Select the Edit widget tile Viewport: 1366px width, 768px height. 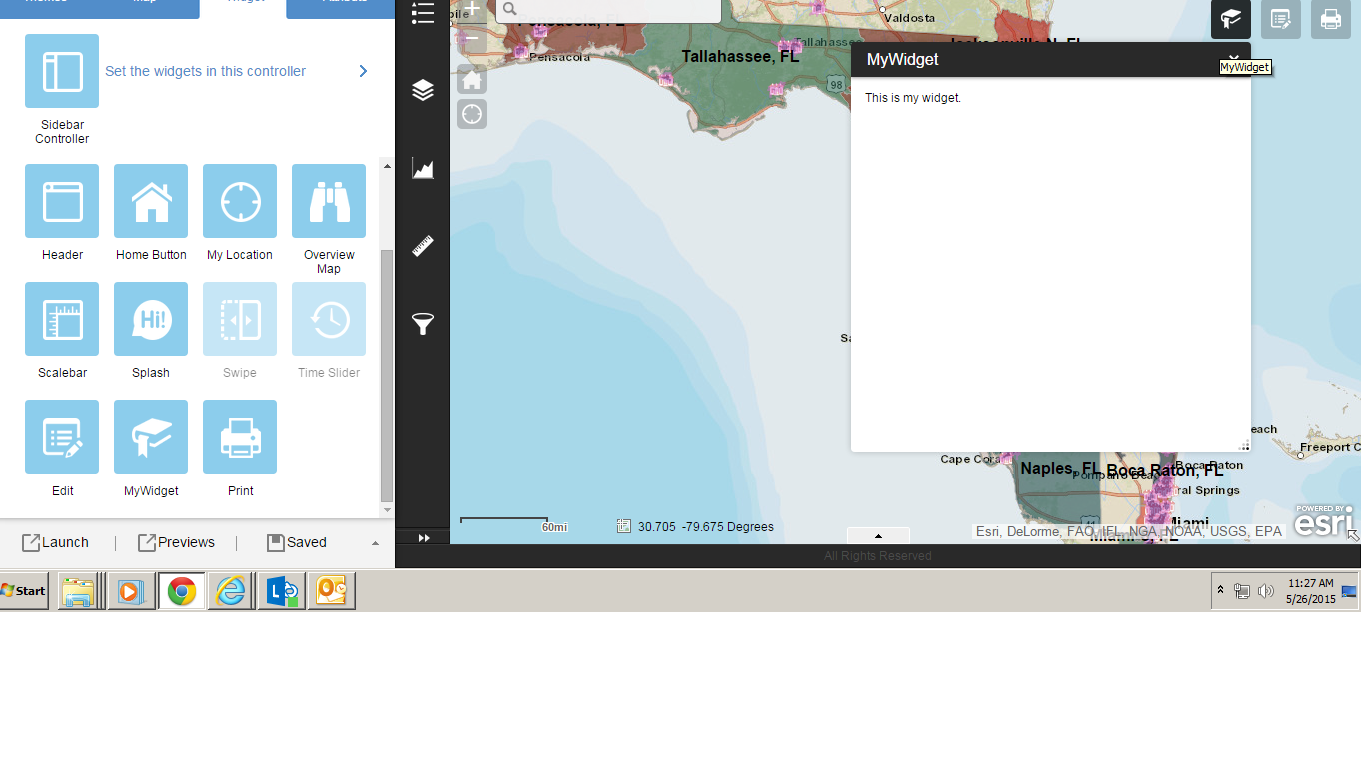(62, 437)
